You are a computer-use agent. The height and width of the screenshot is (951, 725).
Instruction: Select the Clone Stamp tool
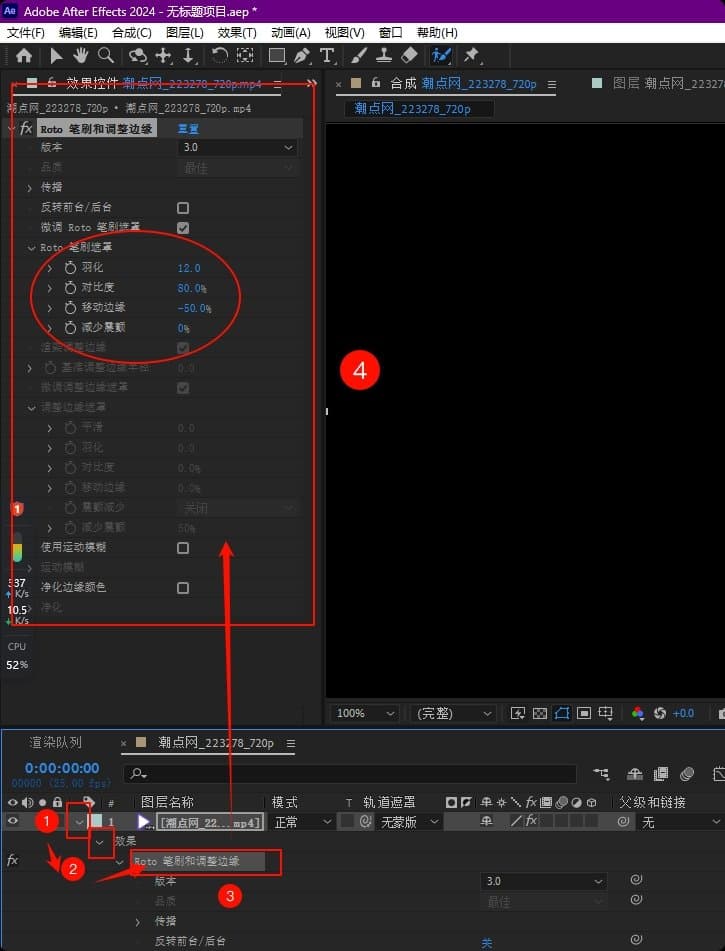384,56
